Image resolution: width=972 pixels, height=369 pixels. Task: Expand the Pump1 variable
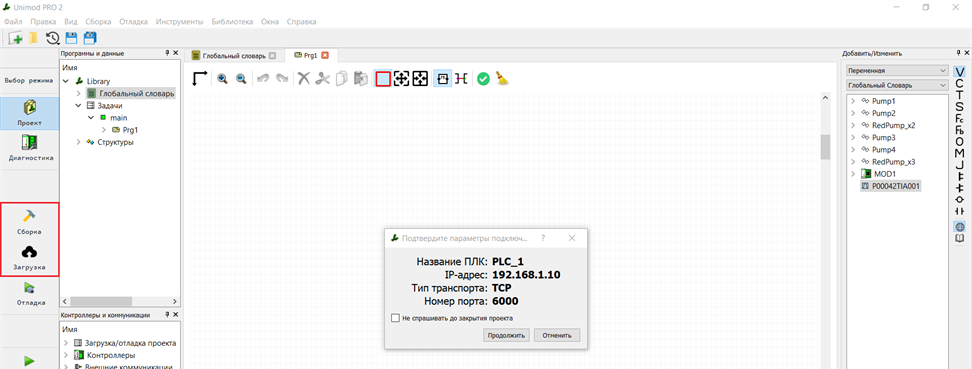click(853, 101)
